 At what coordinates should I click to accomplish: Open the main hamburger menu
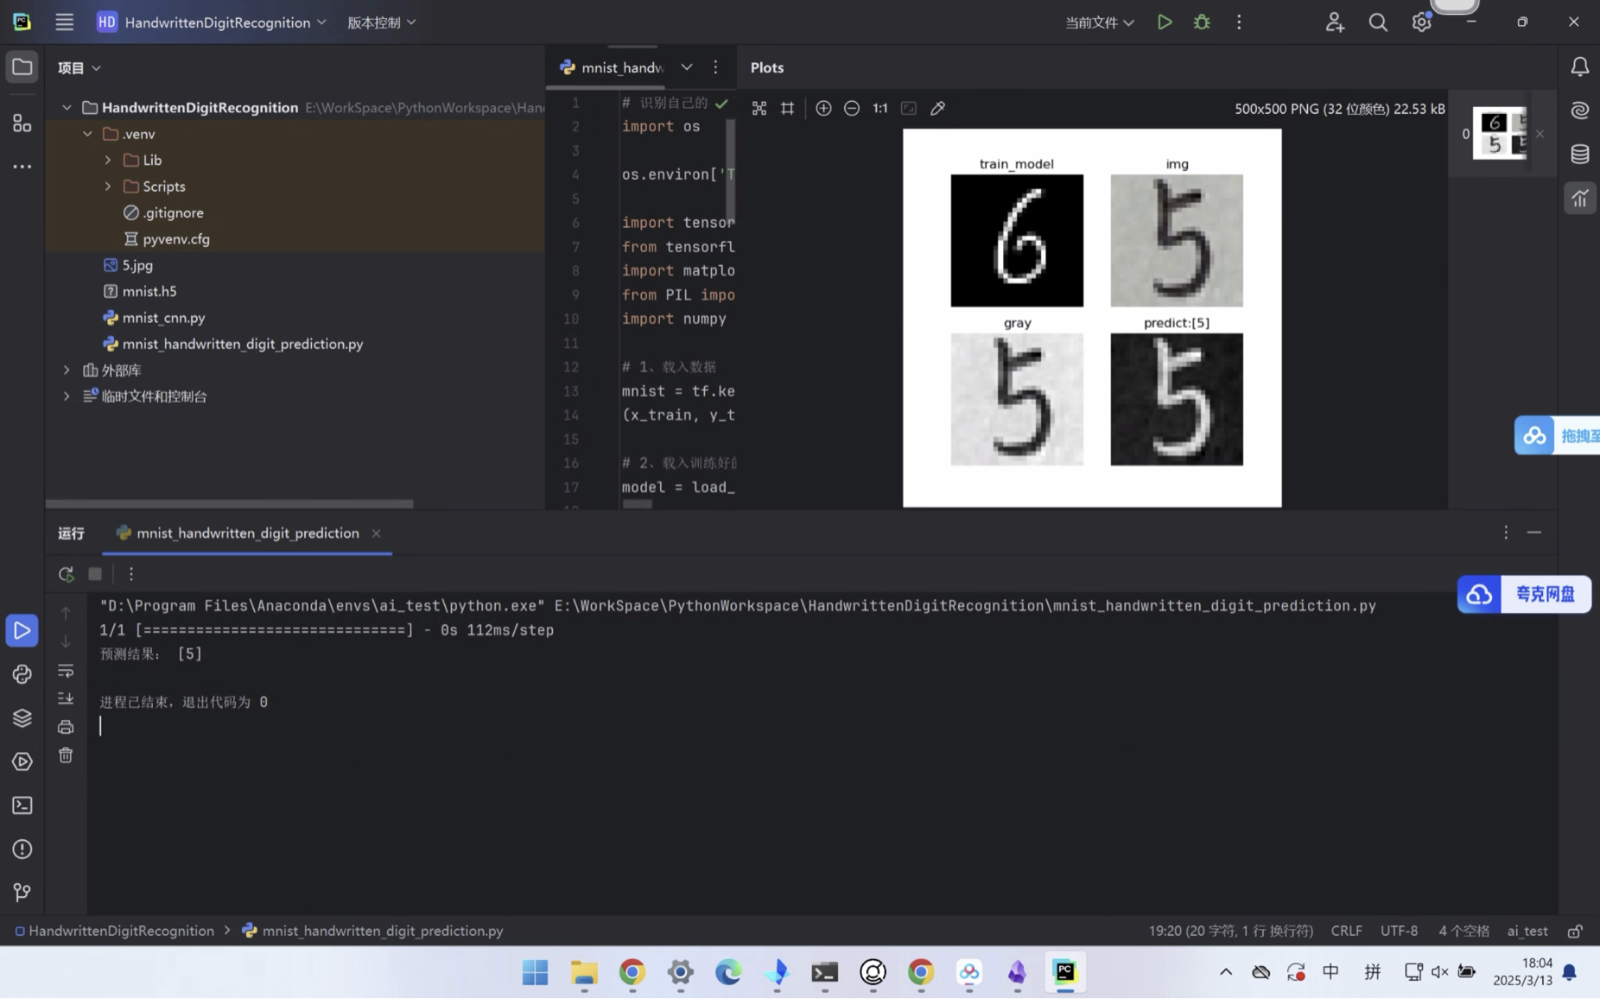click(x=64, y=22)
